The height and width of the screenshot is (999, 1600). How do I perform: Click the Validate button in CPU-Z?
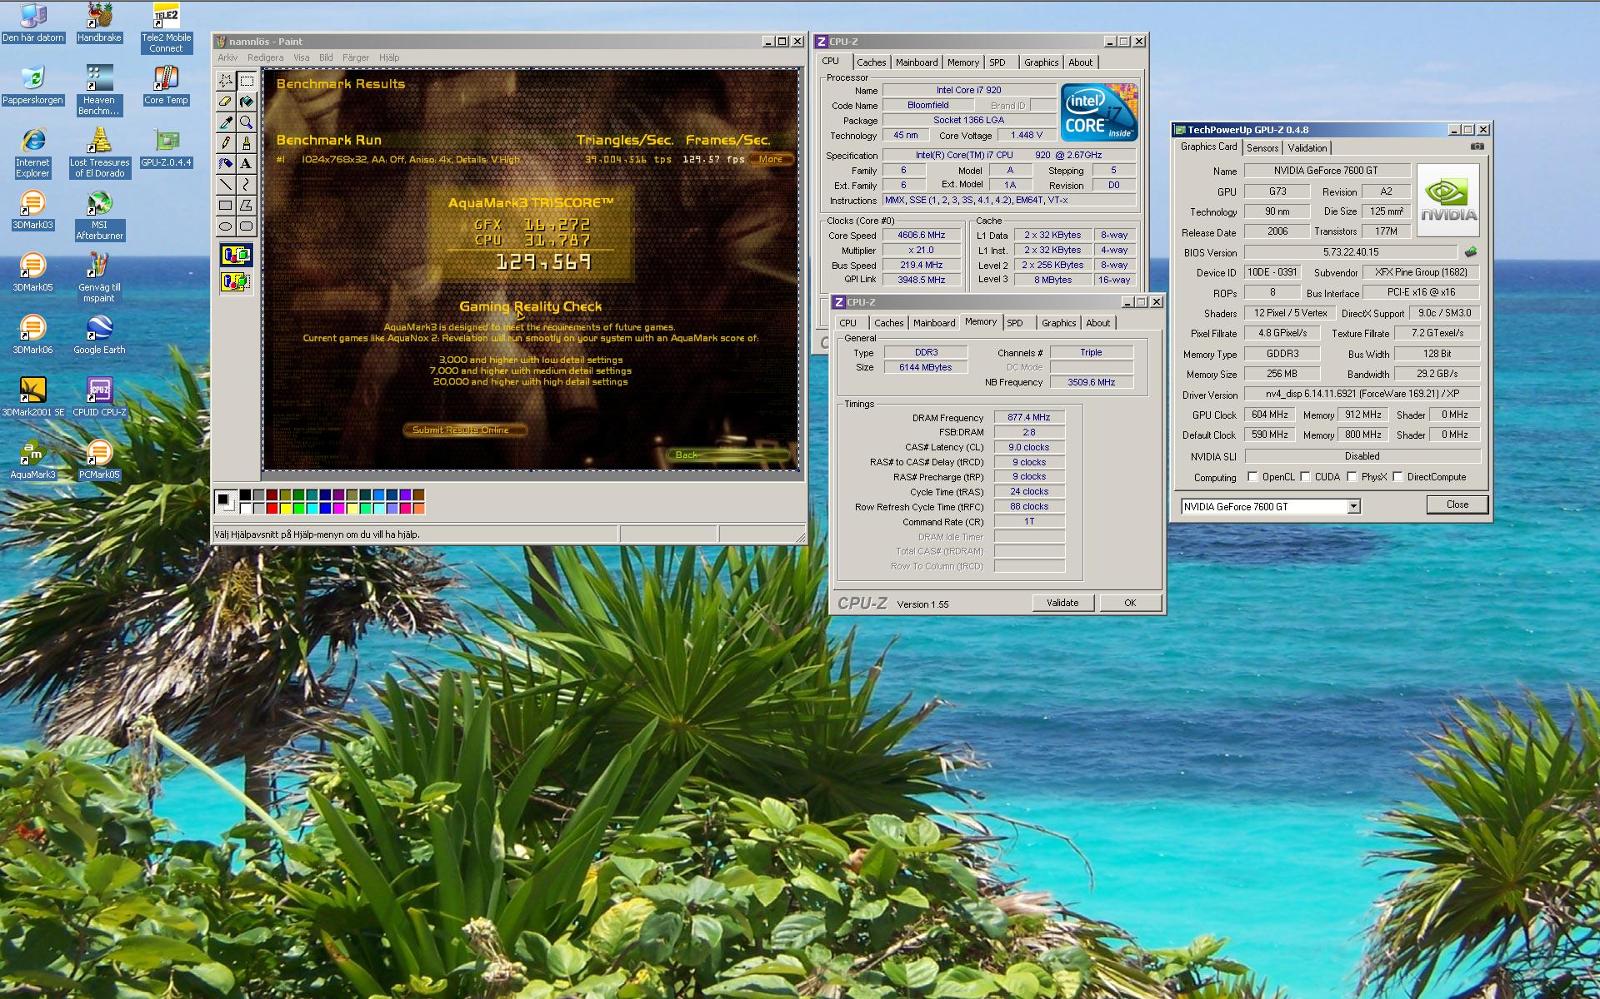click(1062, 603)
